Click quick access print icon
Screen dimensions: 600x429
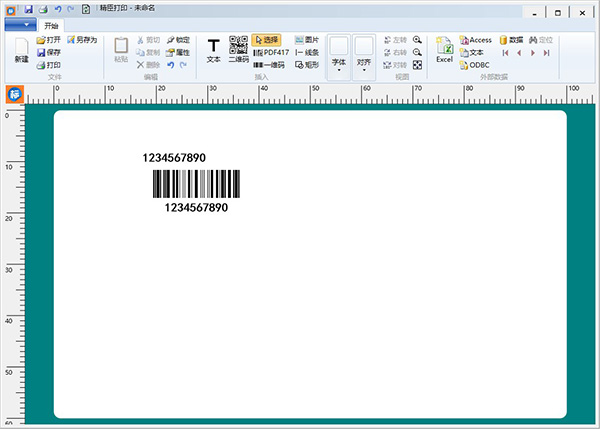point(43,9)
